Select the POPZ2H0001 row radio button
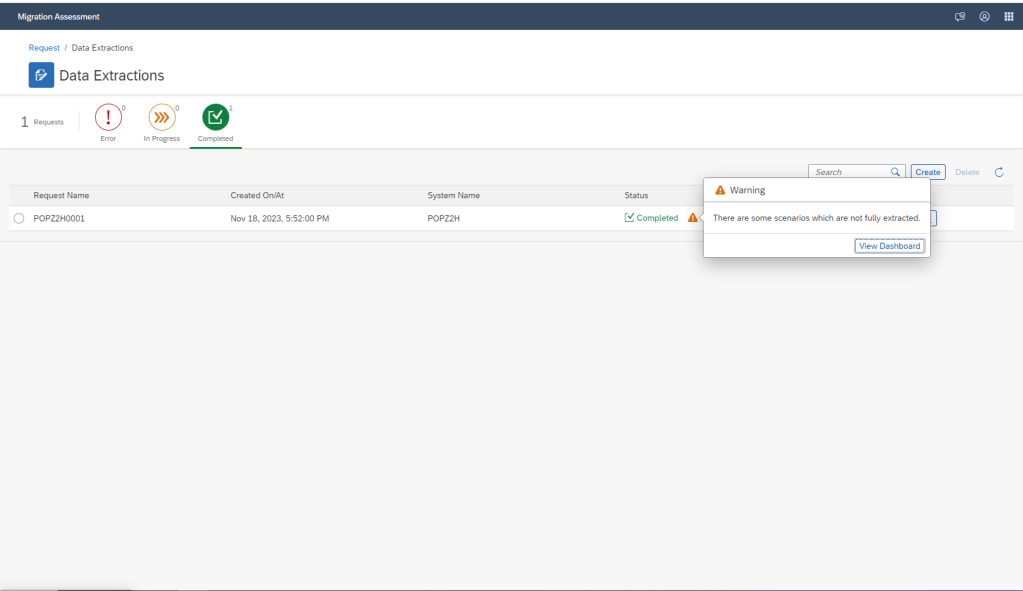 [x=19, y=218]
